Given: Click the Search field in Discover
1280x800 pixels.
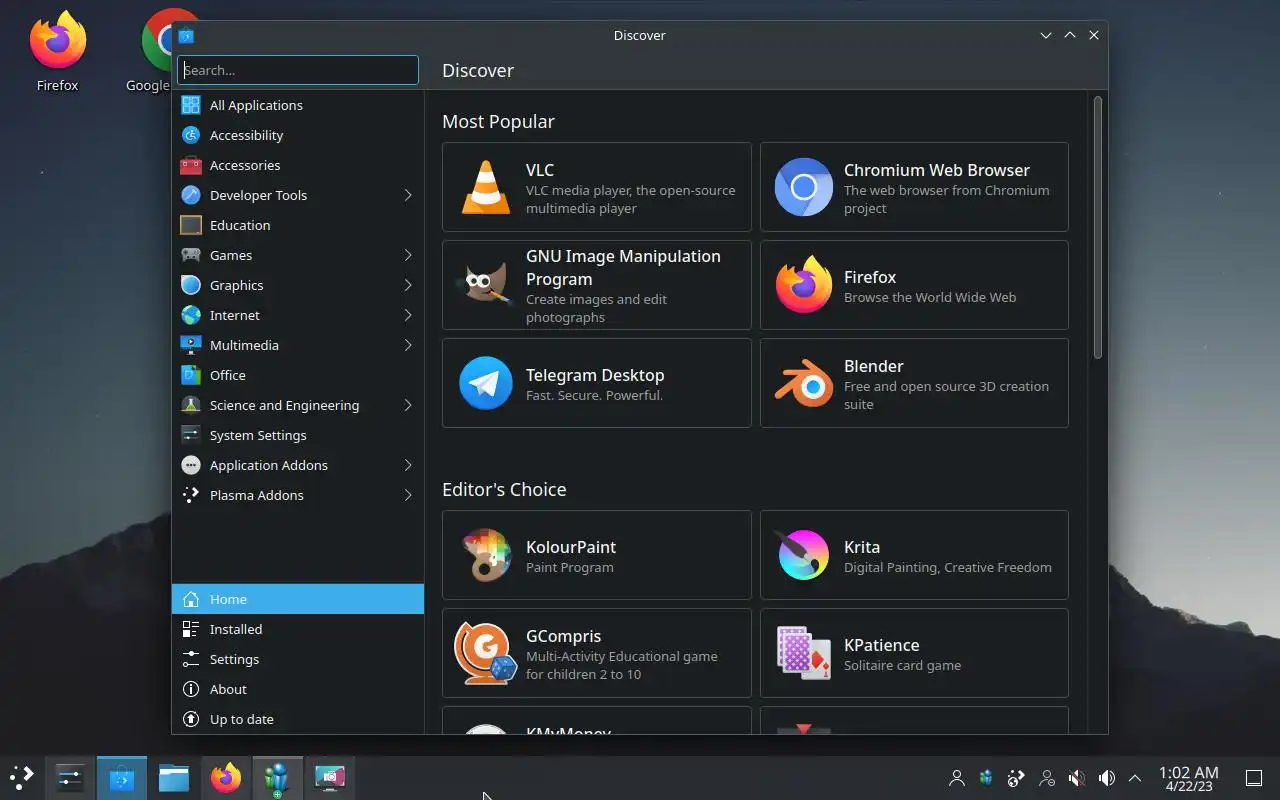Looking at the screenshot, I should pyautogui.click(x=298, y=70).
